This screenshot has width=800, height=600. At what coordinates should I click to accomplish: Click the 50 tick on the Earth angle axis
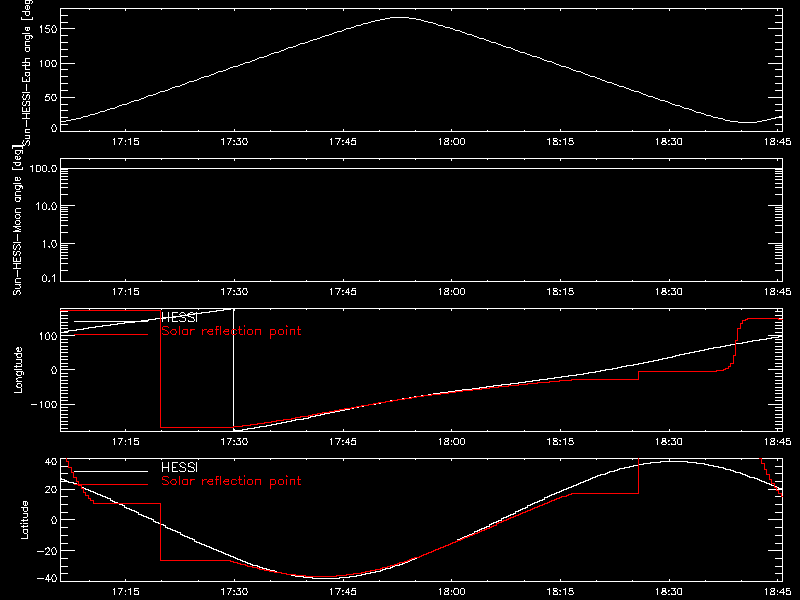[x=51, y=97]
